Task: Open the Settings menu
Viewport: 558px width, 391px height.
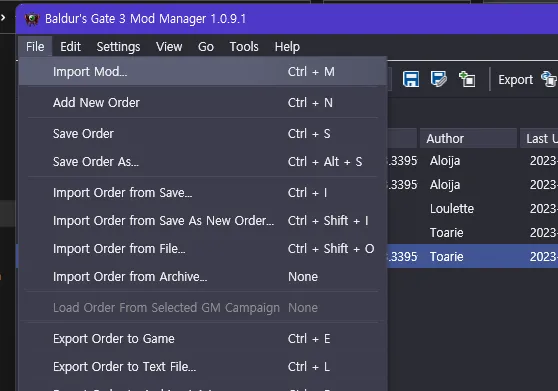Action: click(118, 47)
